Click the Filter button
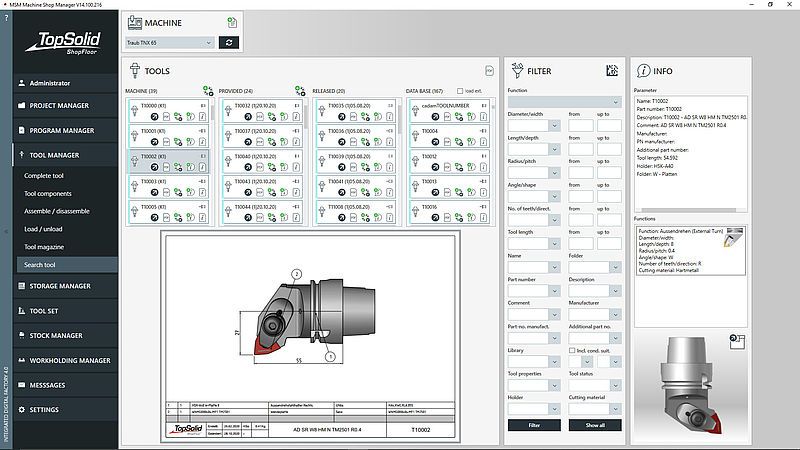The height and width of the screenshot is (450, 800). [534, 425]
